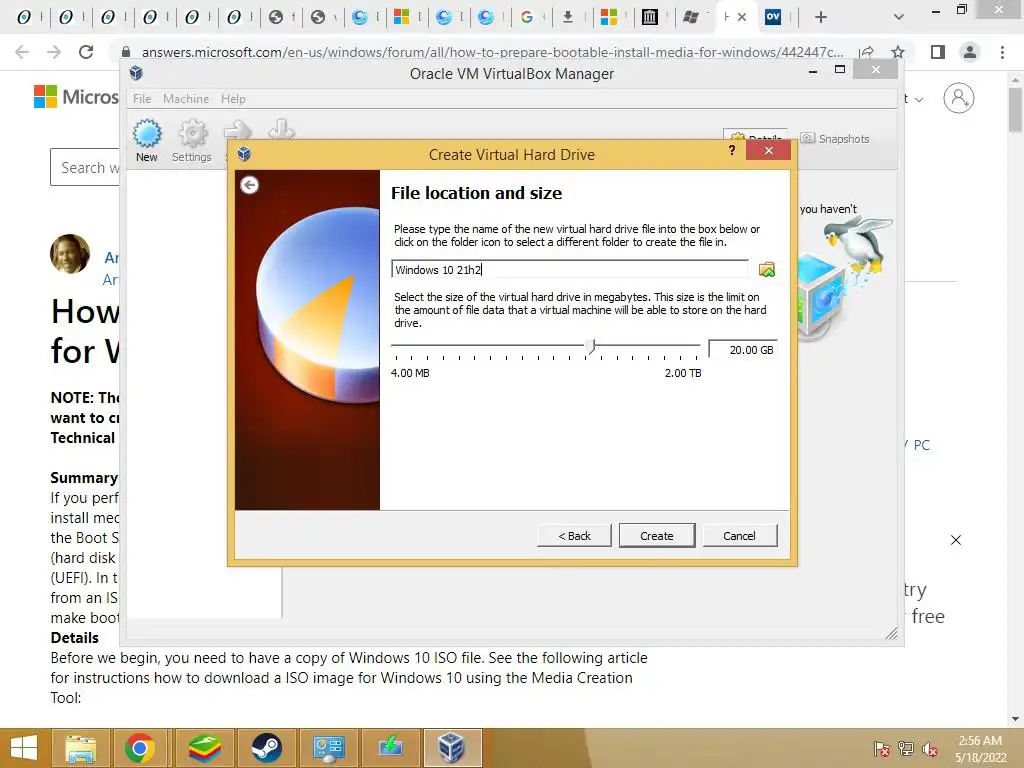The image size is (1024, 768).
Task: Reload the current page
Action: (x=86, y=52)
